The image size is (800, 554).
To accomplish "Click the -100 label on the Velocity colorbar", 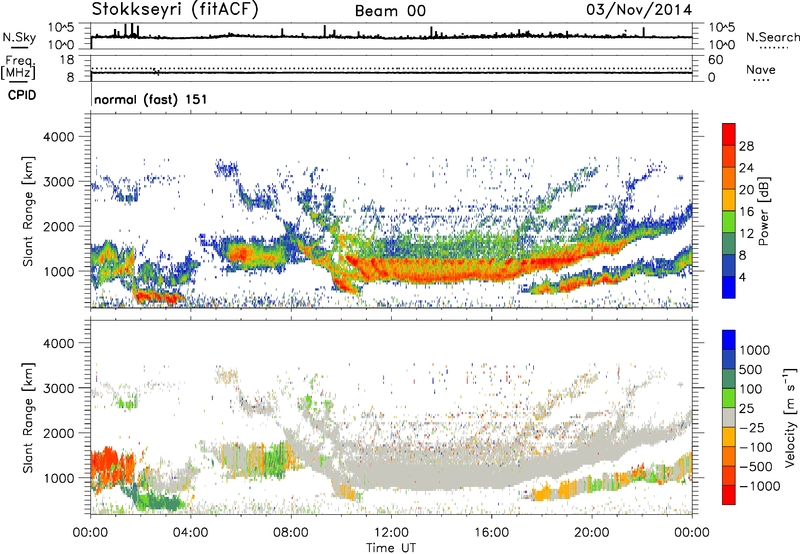I will coord(756,447).
